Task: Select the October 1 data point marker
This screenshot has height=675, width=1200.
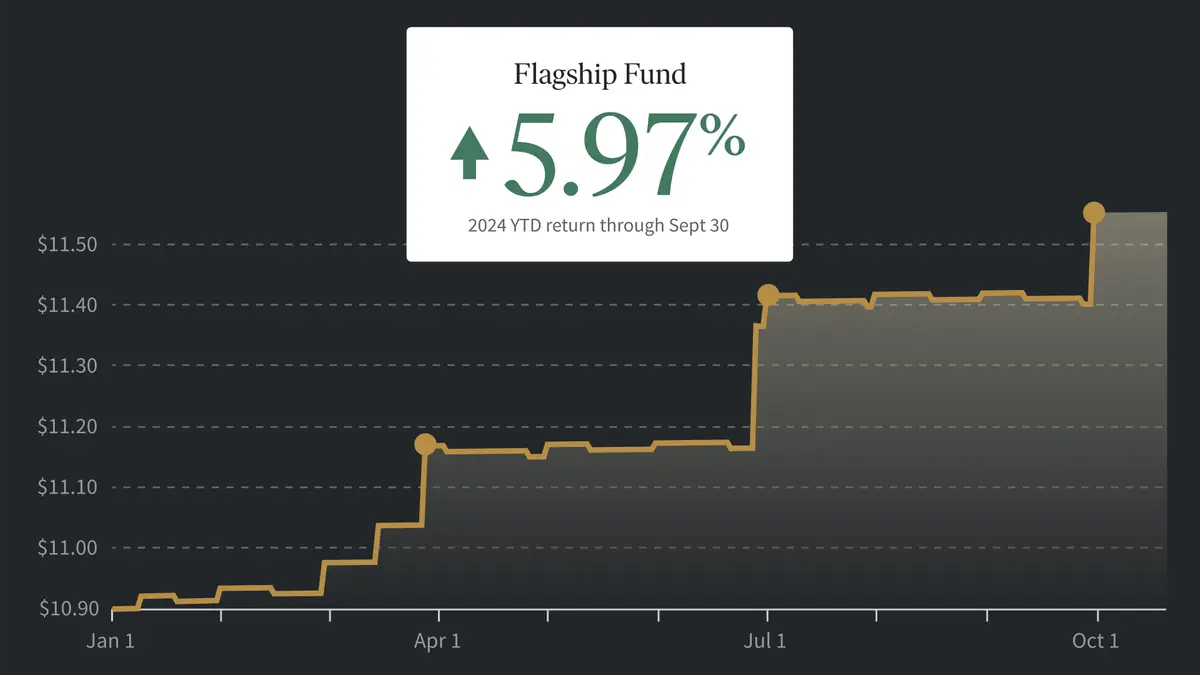Action: point(1094,212)
